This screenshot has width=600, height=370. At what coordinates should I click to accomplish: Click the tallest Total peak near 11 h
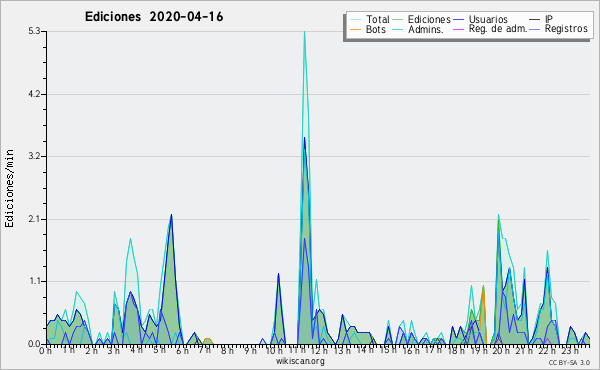(304, 32)
